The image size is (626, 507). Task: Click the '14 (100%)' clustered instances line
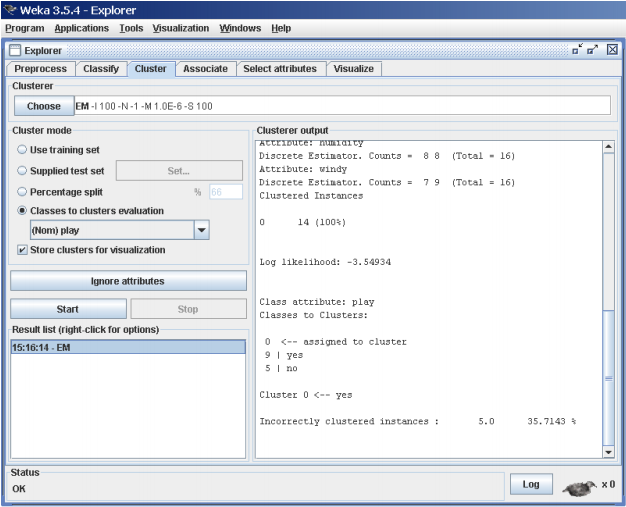(302, 222)
